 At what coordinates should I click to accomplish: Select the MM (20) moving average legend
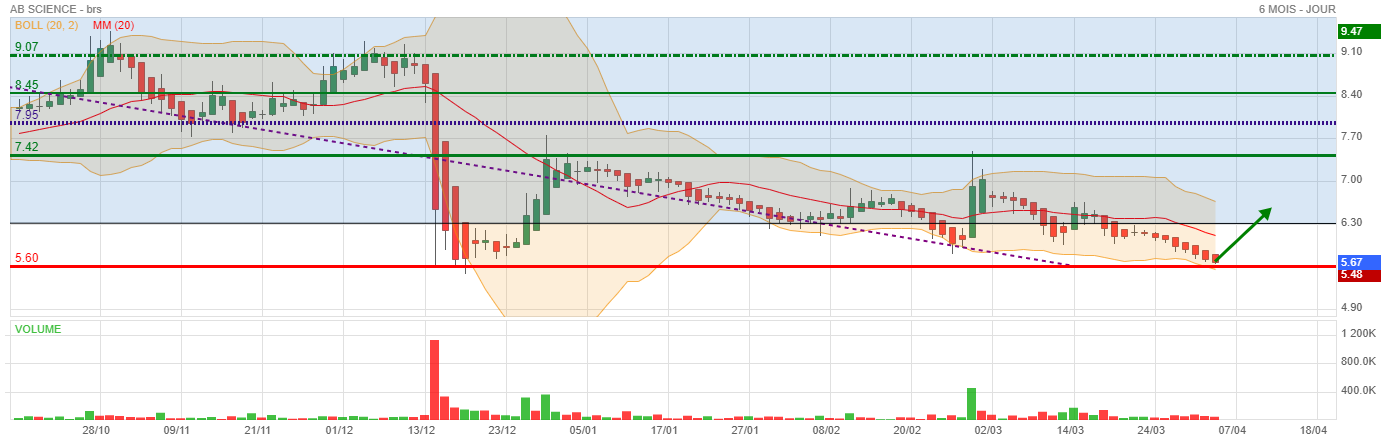coord(111,24)
